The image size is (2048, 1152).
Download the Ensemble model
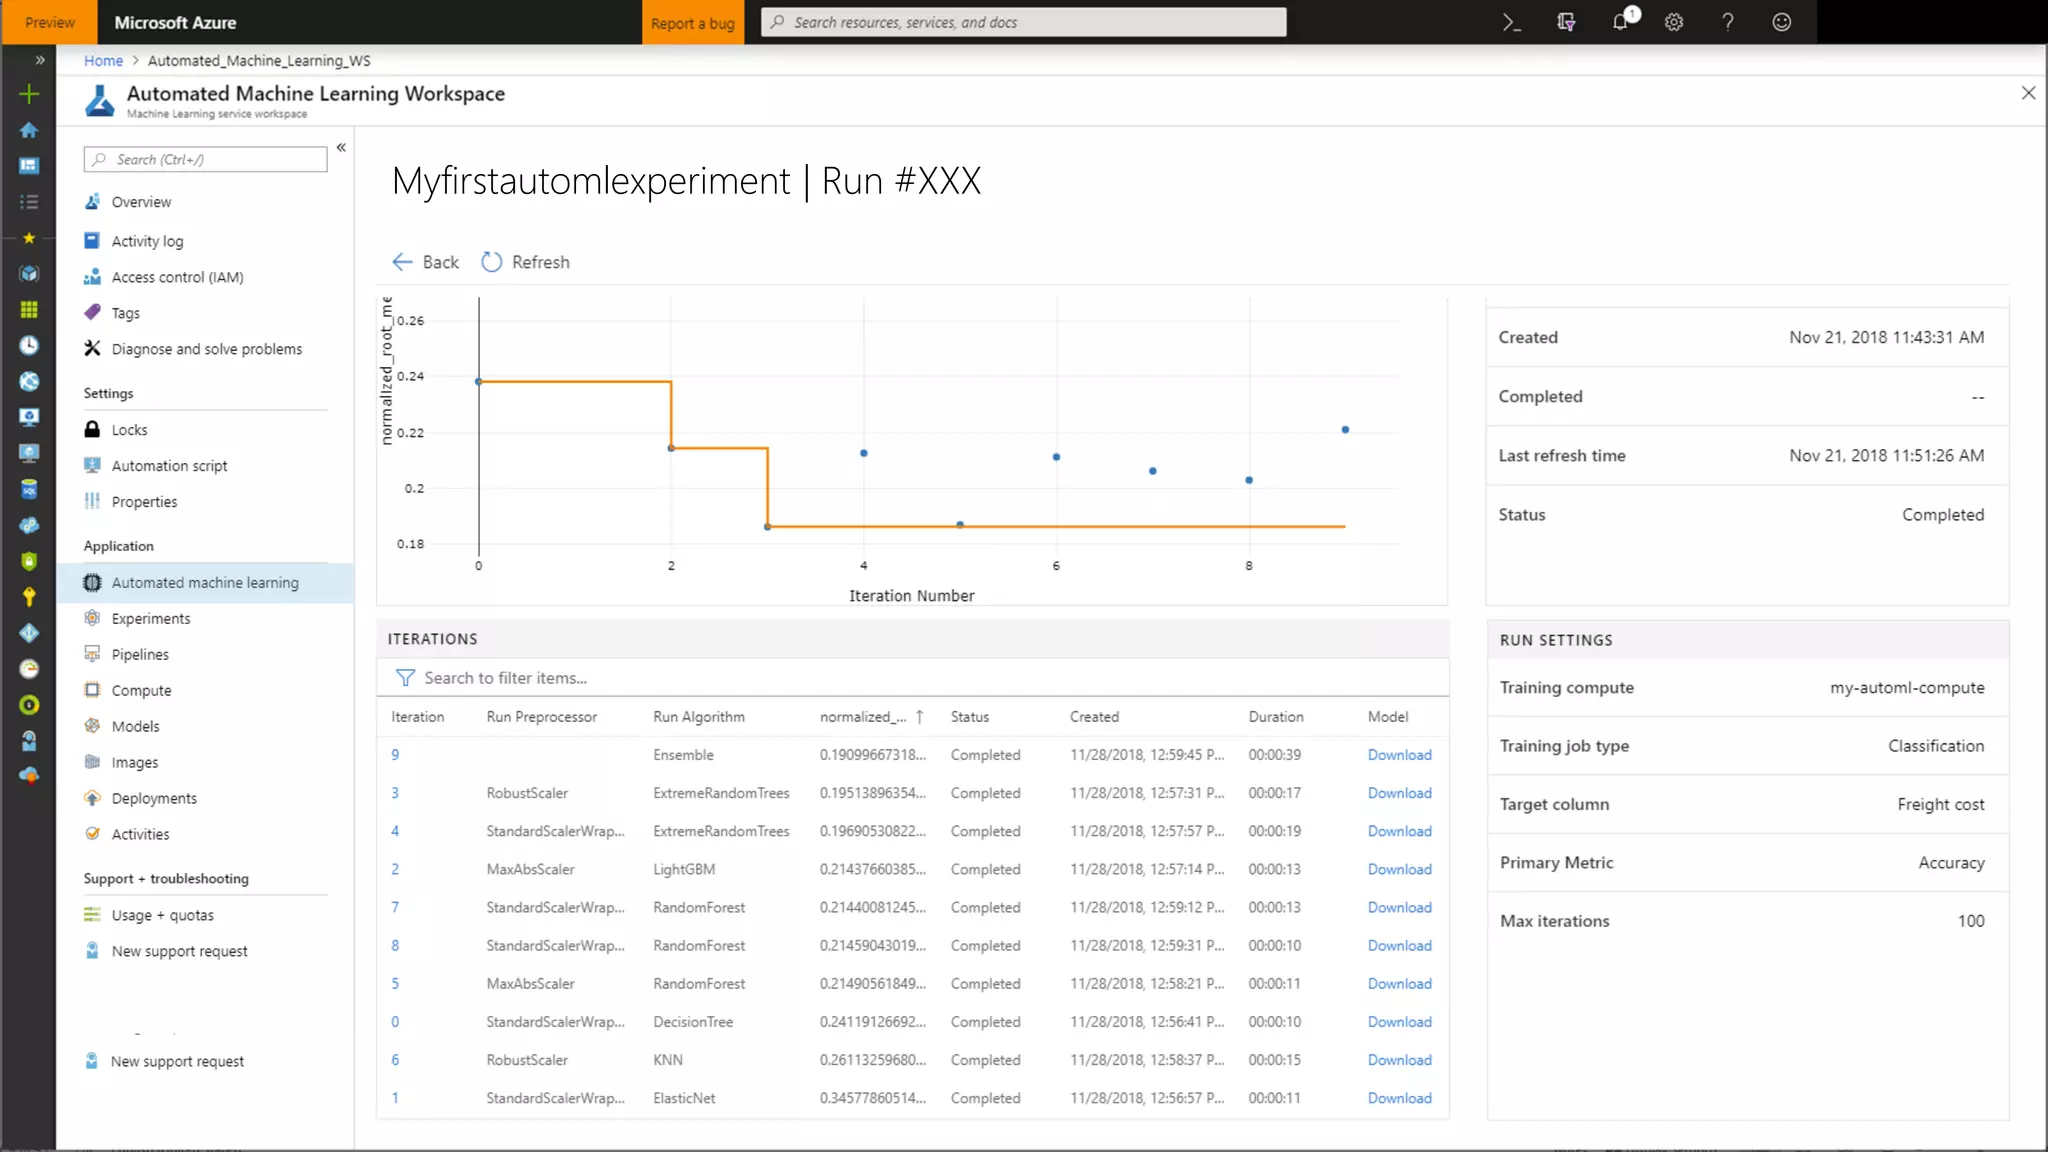[1399, 755]
